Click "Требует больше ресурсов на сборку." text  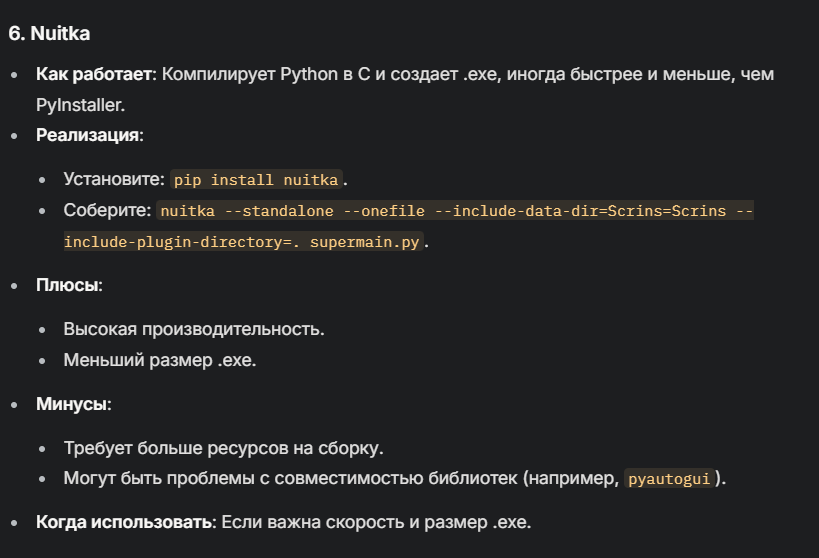tap(223, 448)
